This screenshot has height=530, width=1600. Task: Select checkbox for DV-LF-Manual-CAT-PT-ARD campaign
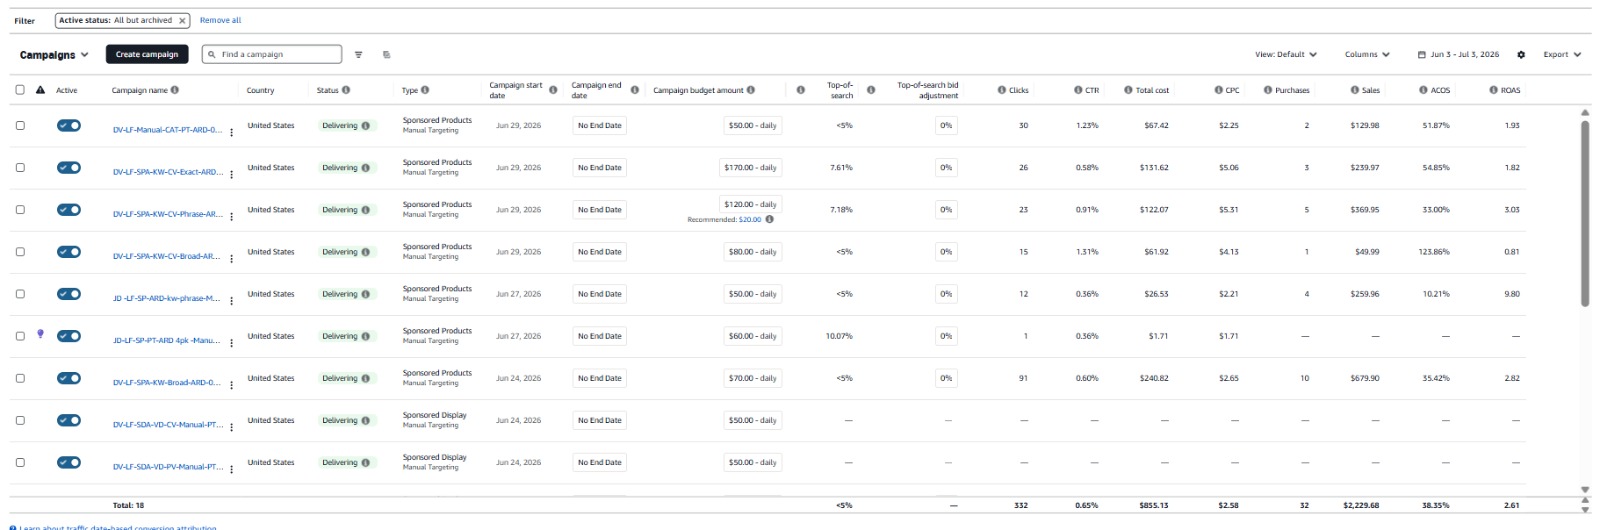tap(20, 126)
